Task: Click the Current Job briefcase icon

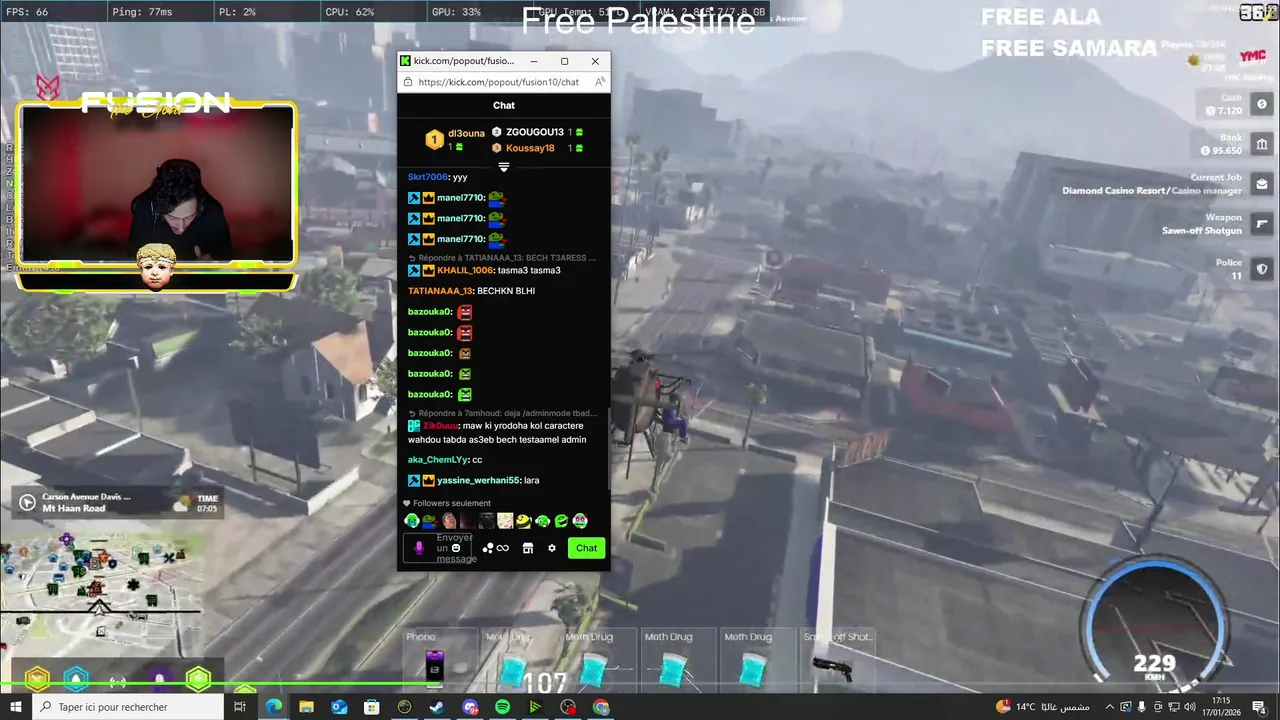Action: [1262, 184]
